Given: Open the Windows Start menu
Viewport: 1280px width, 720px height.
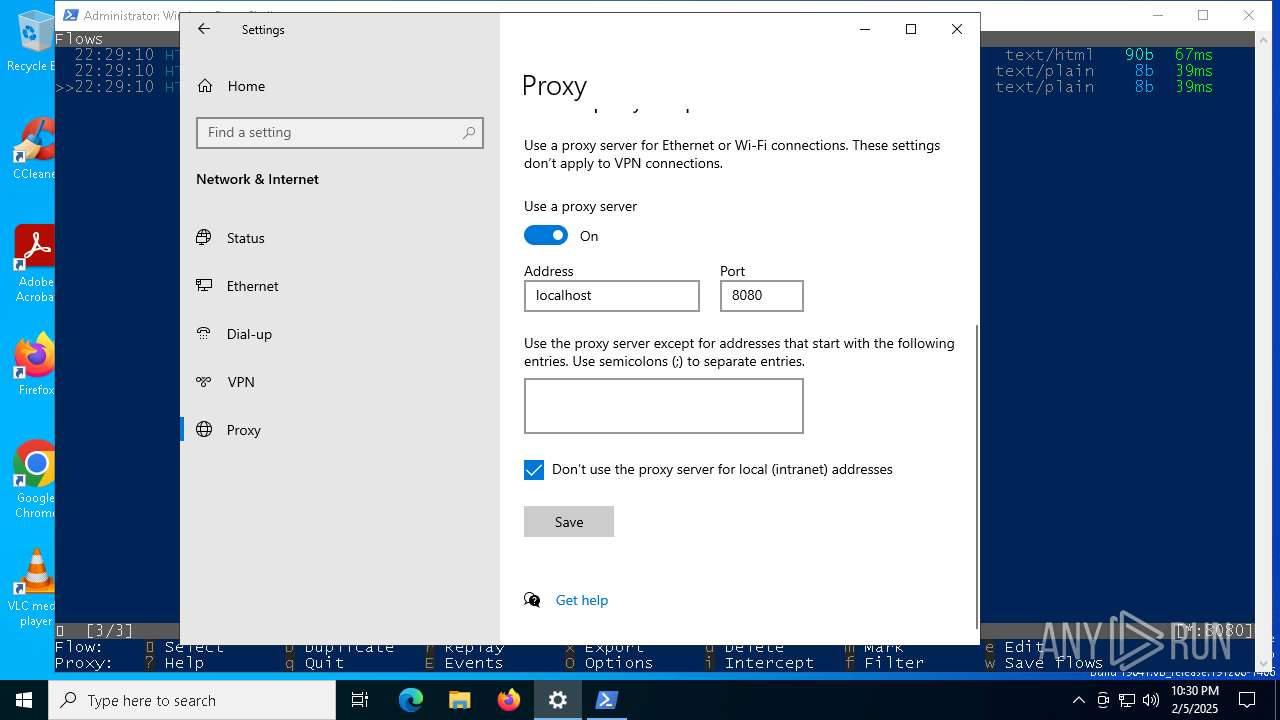Looking at the screenshot, I should [24, 700].
